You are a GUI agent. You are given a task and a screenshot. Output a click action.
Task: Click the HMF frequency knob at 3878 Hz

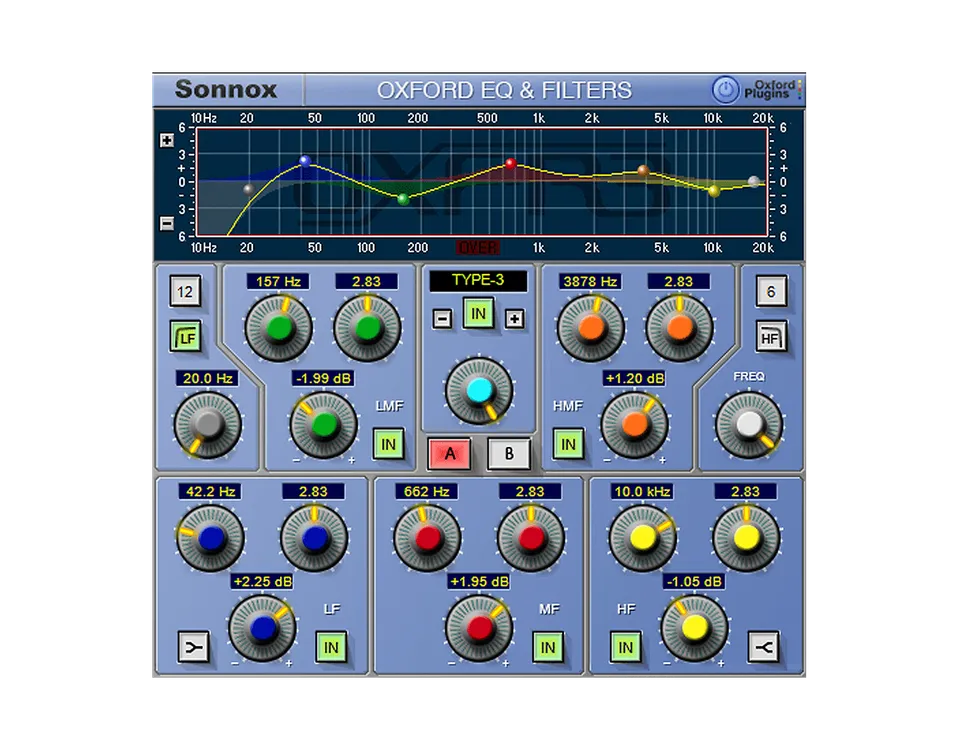pyautogui.click(x=591, y=328)
